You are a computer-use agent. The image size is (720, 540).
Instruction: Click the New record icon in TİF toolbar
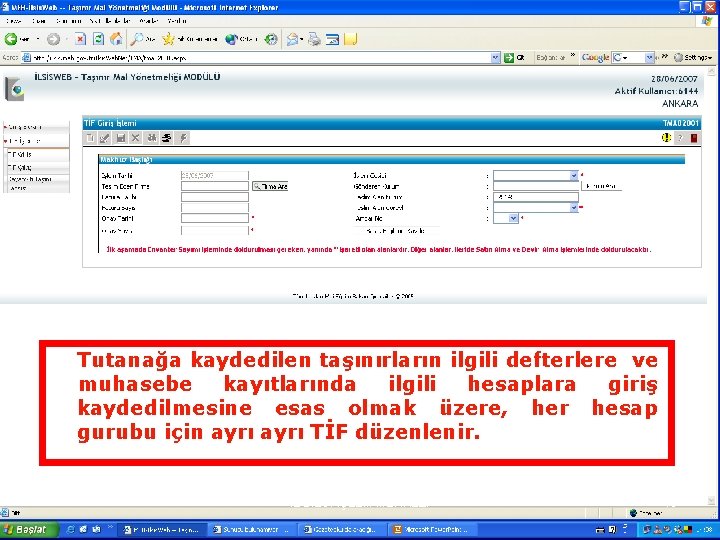[x=90, y=138]
